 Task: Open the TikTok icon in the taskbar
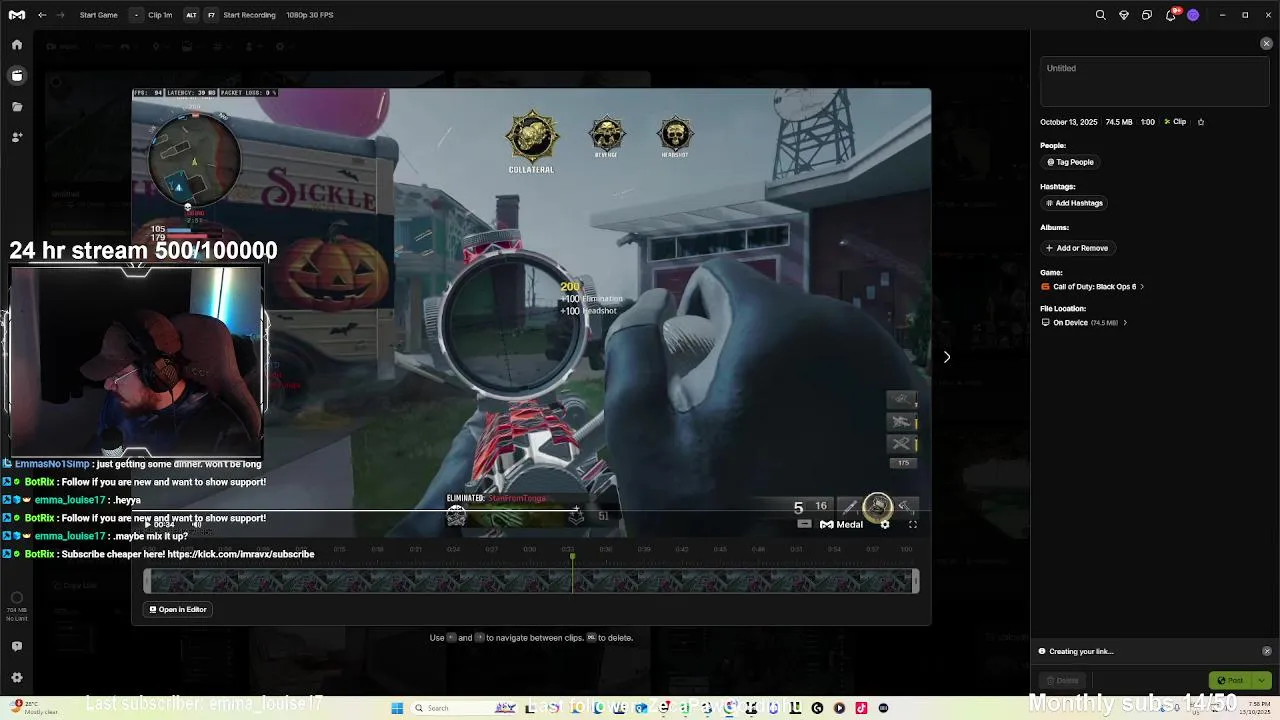[861, 708]
